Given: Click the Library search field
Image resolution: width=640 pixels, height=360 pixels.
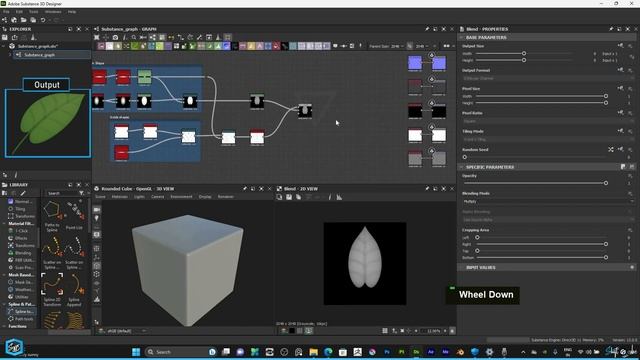Looking at the screenshot, I should tap(62, 193).
